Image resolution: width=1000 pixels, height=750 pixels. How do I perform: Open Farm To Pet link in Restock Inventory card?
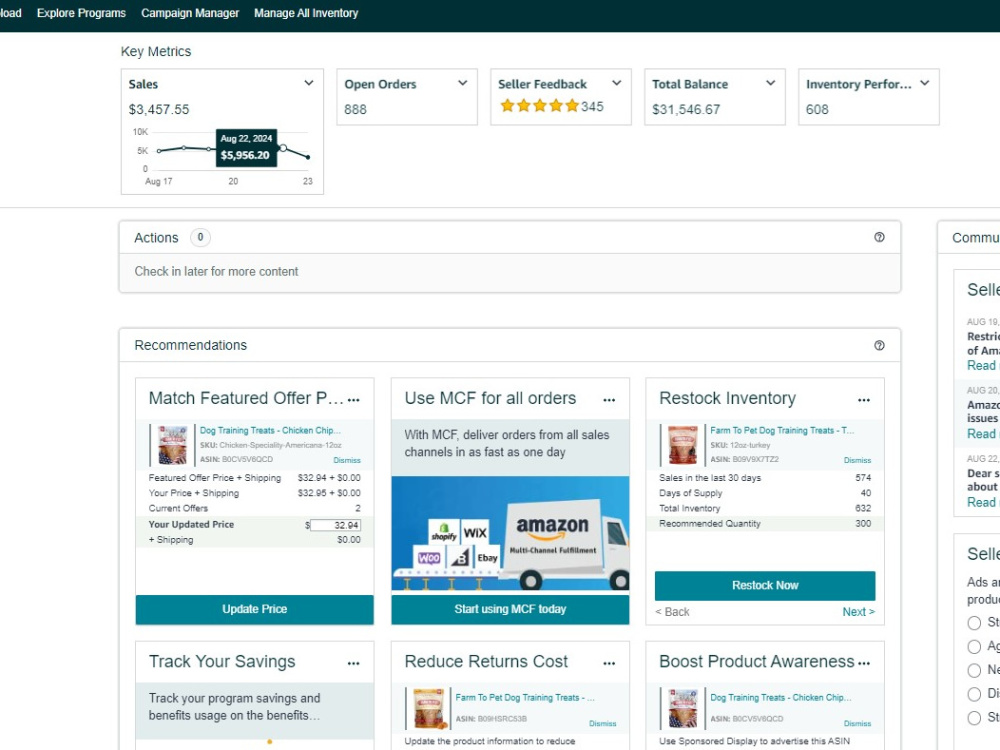click(x=782, y=430)
